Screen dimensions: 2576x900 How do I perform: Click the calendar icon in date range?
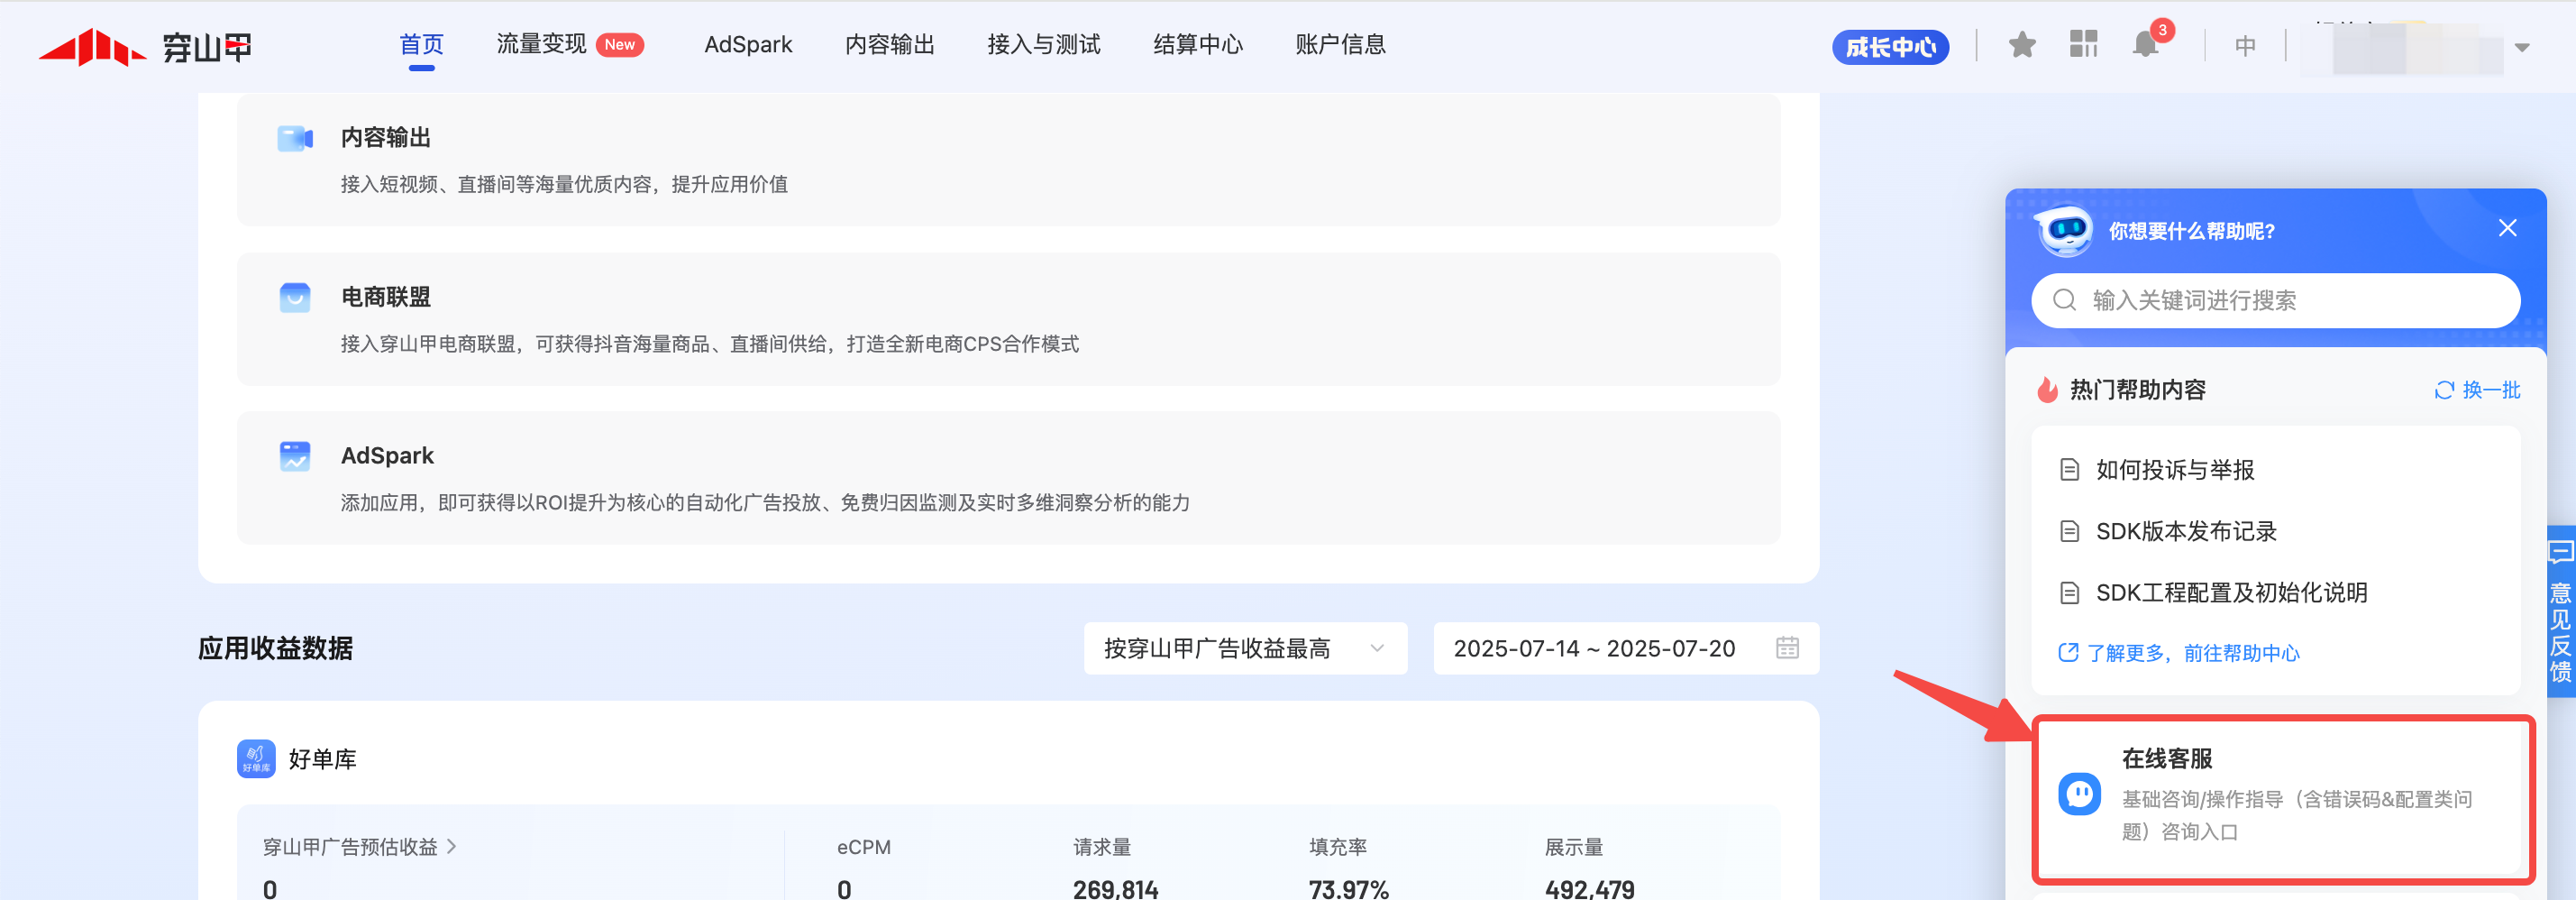pyautogui.click(x=1787, y=648)
